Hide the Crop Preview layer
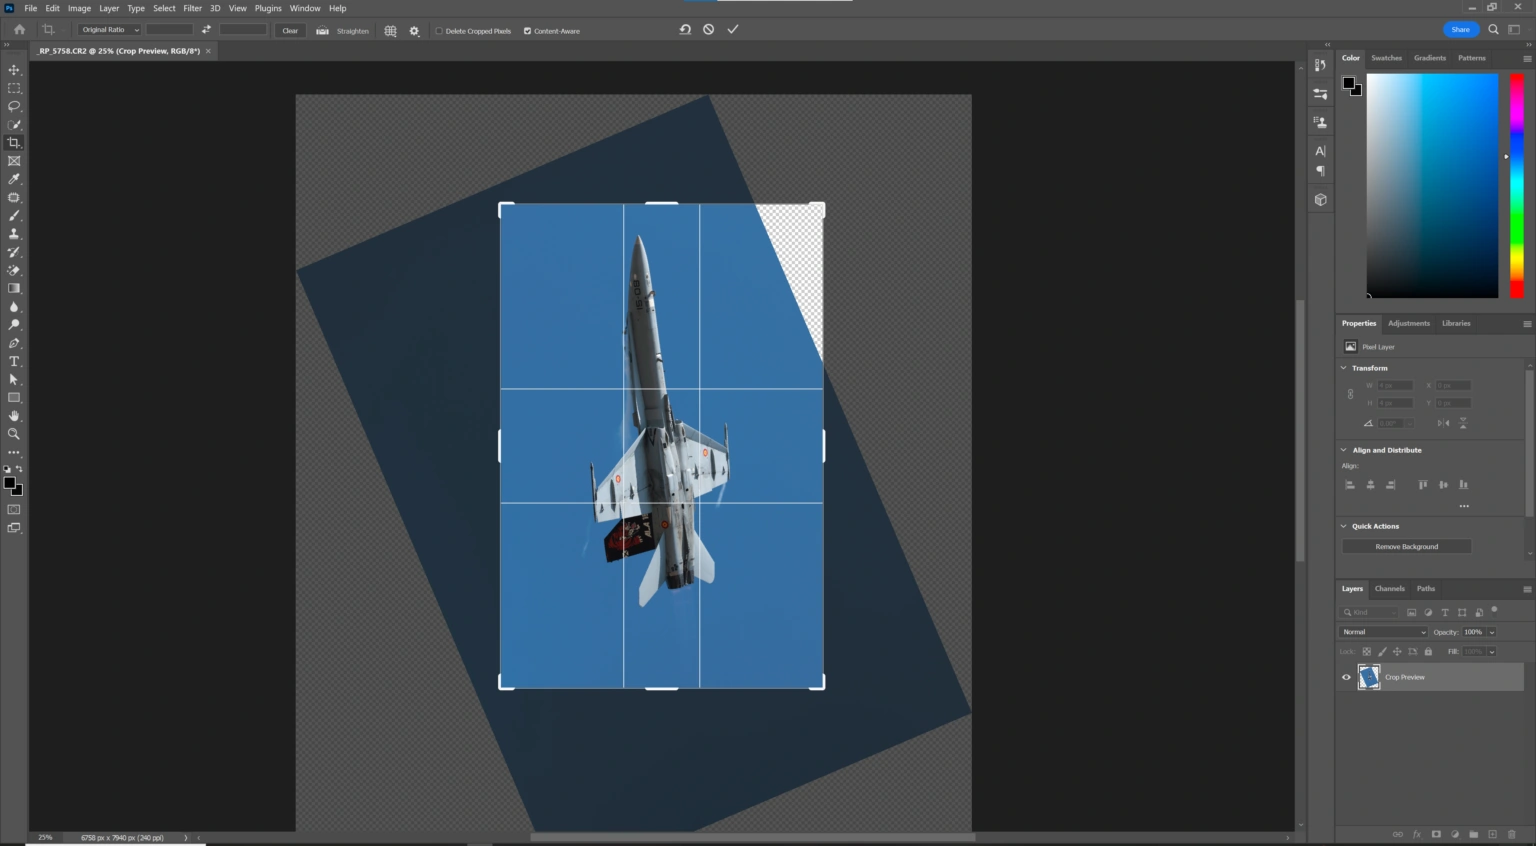This screenshot has width=1536, height=846. 1346,677
